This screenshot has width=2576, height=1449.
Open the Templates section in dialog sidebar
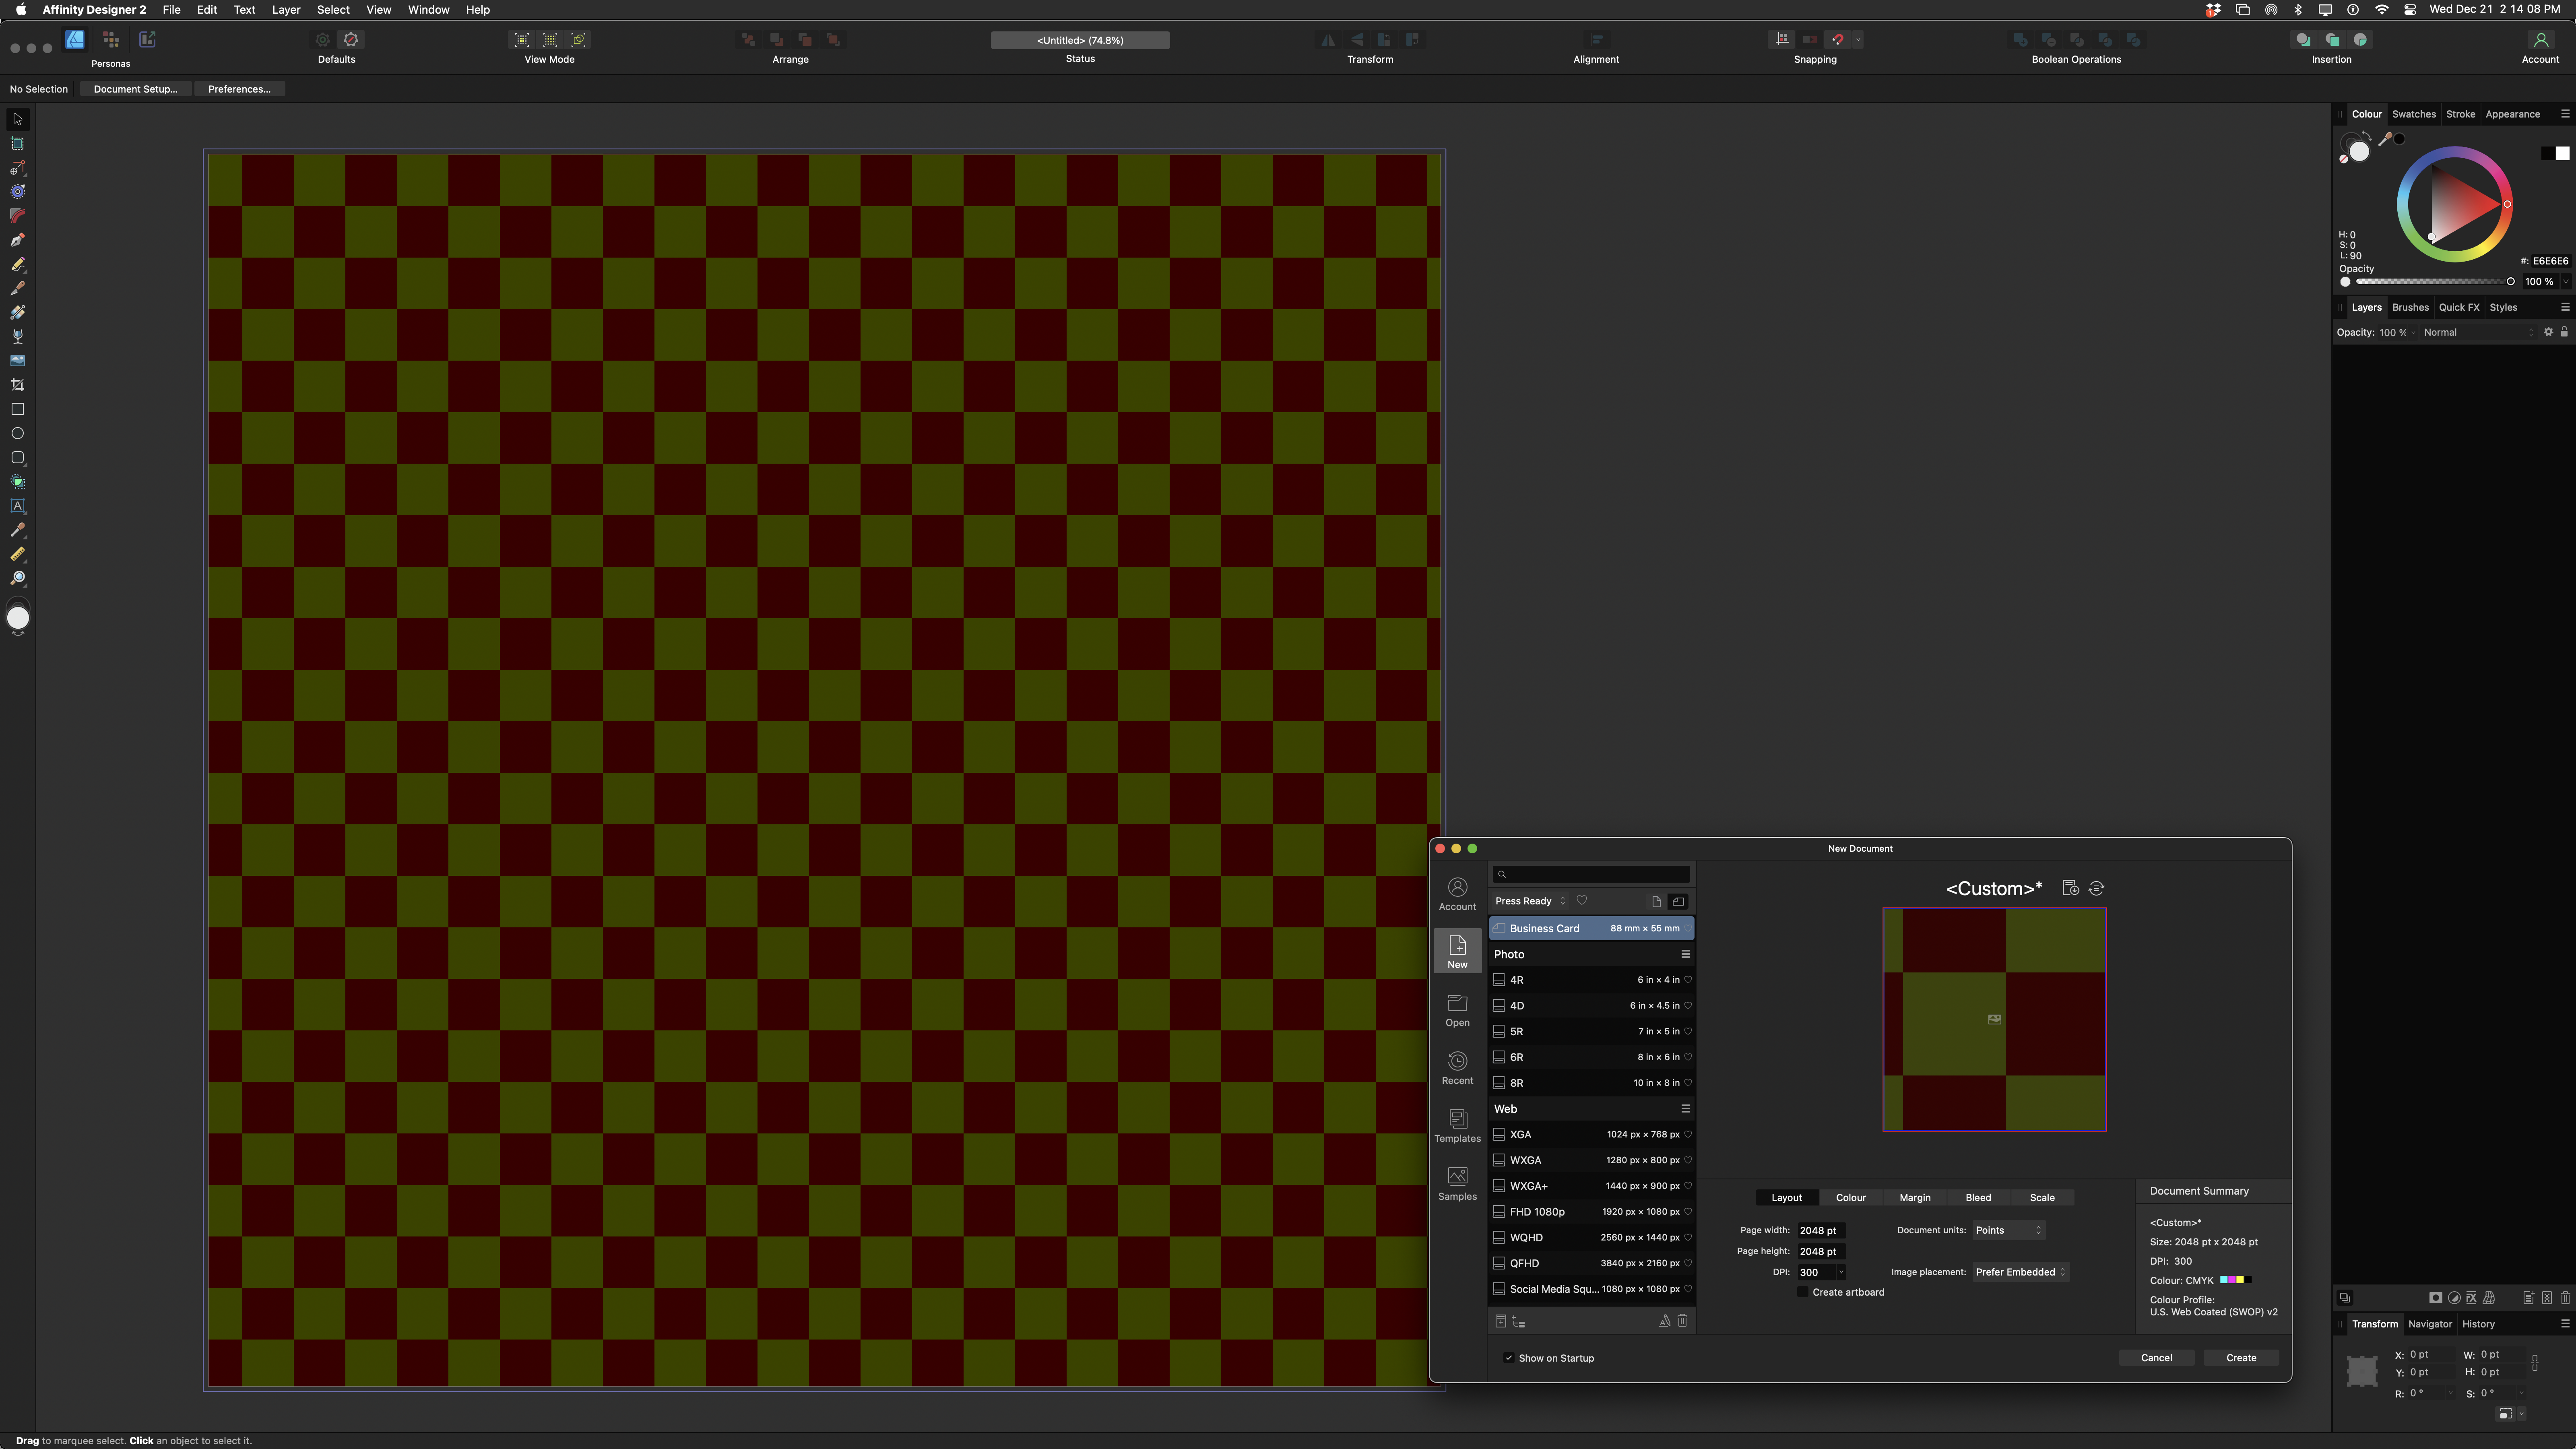(1457, 1125)
